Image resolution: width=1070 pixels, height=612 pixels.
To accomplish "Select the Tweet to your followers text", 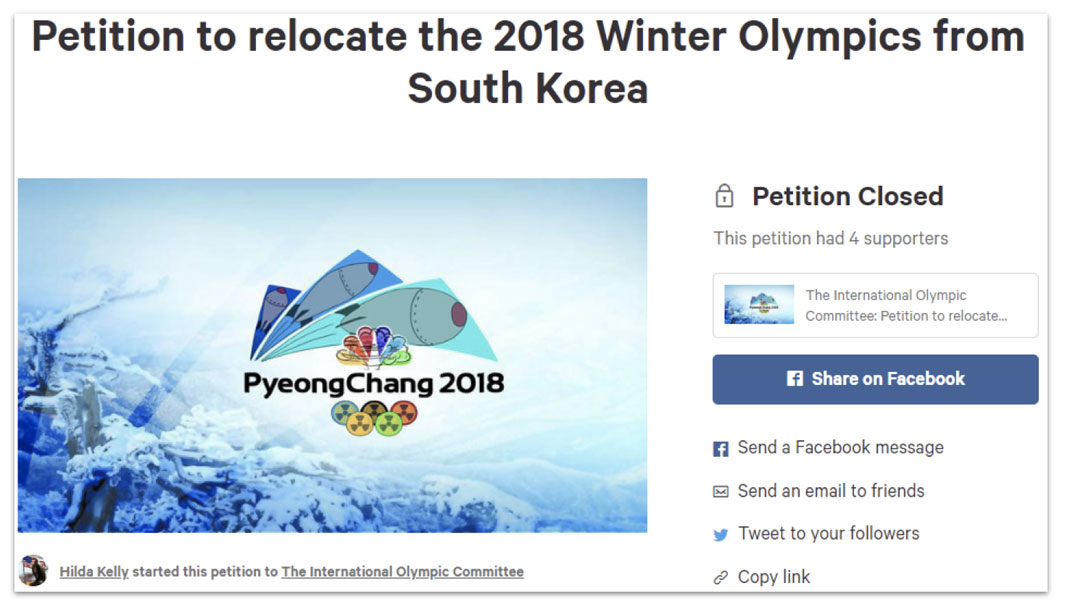I will tap(828, 534).
